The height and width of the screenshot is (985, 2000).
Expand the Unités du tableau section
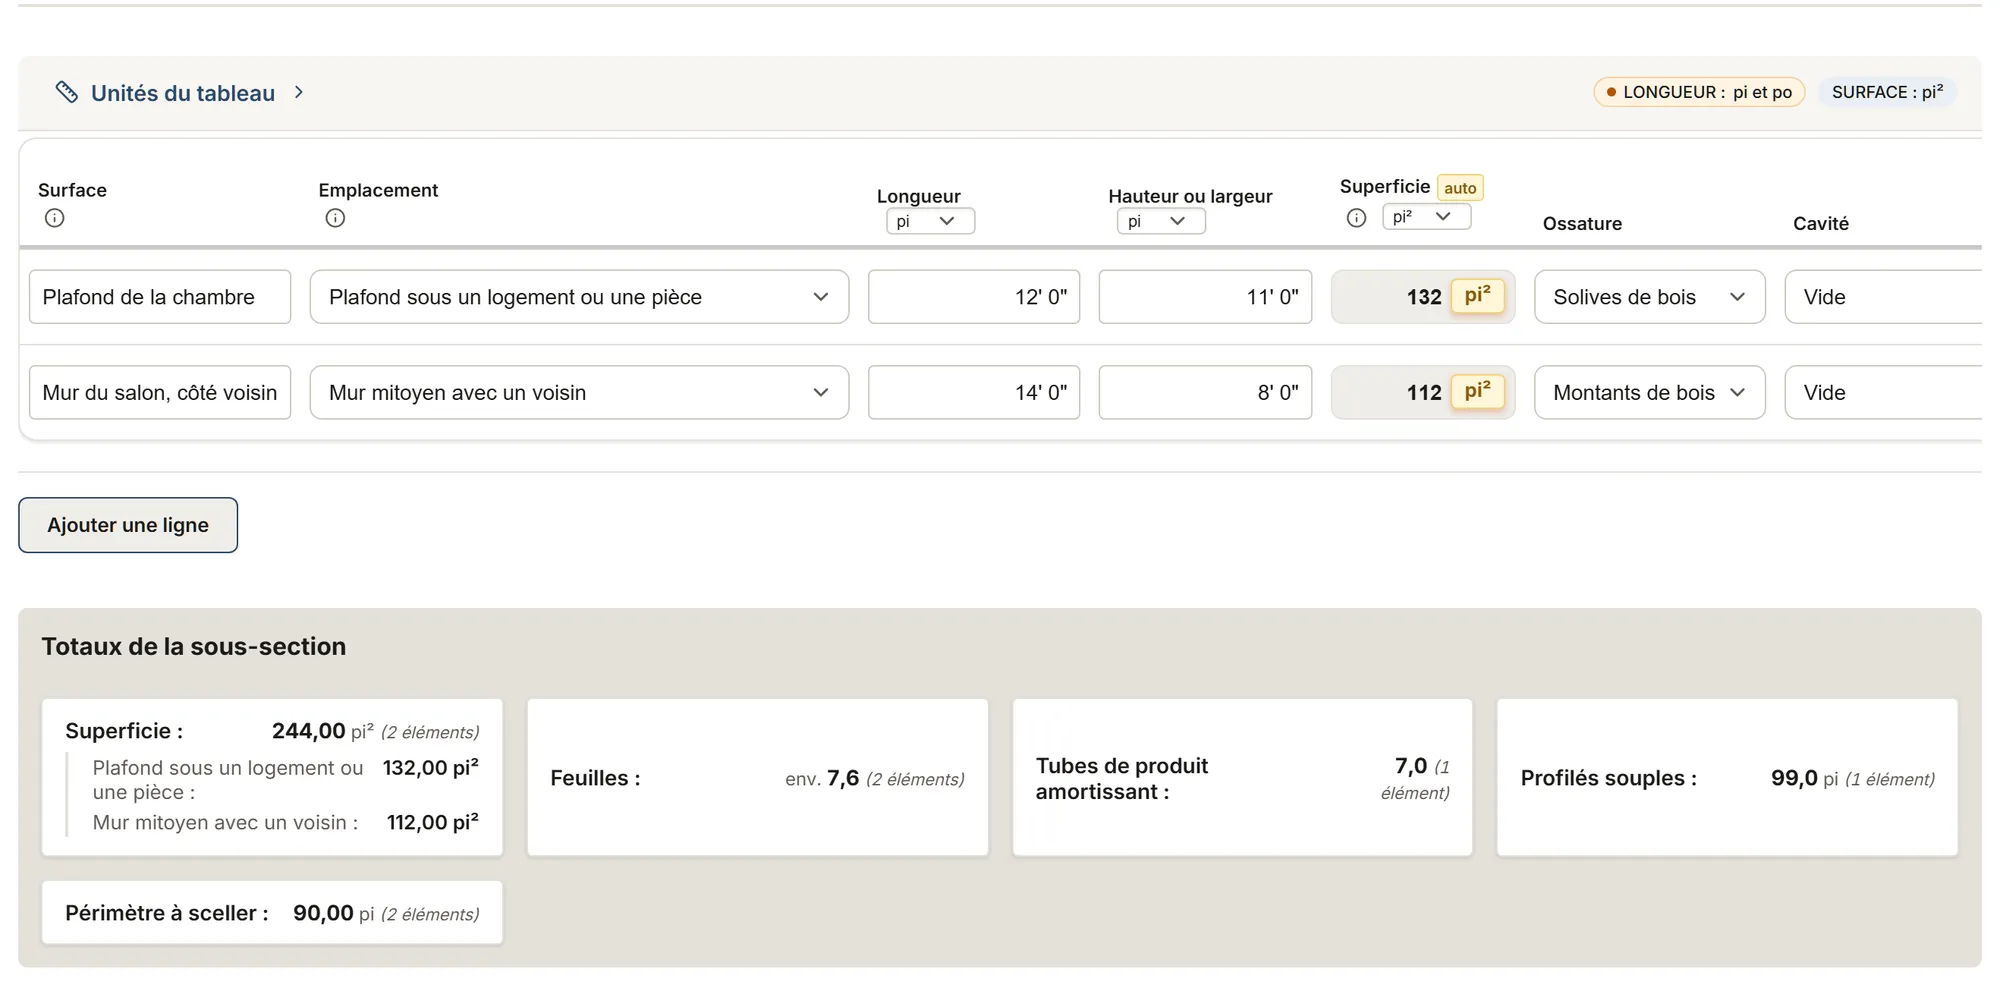[299, 92]
